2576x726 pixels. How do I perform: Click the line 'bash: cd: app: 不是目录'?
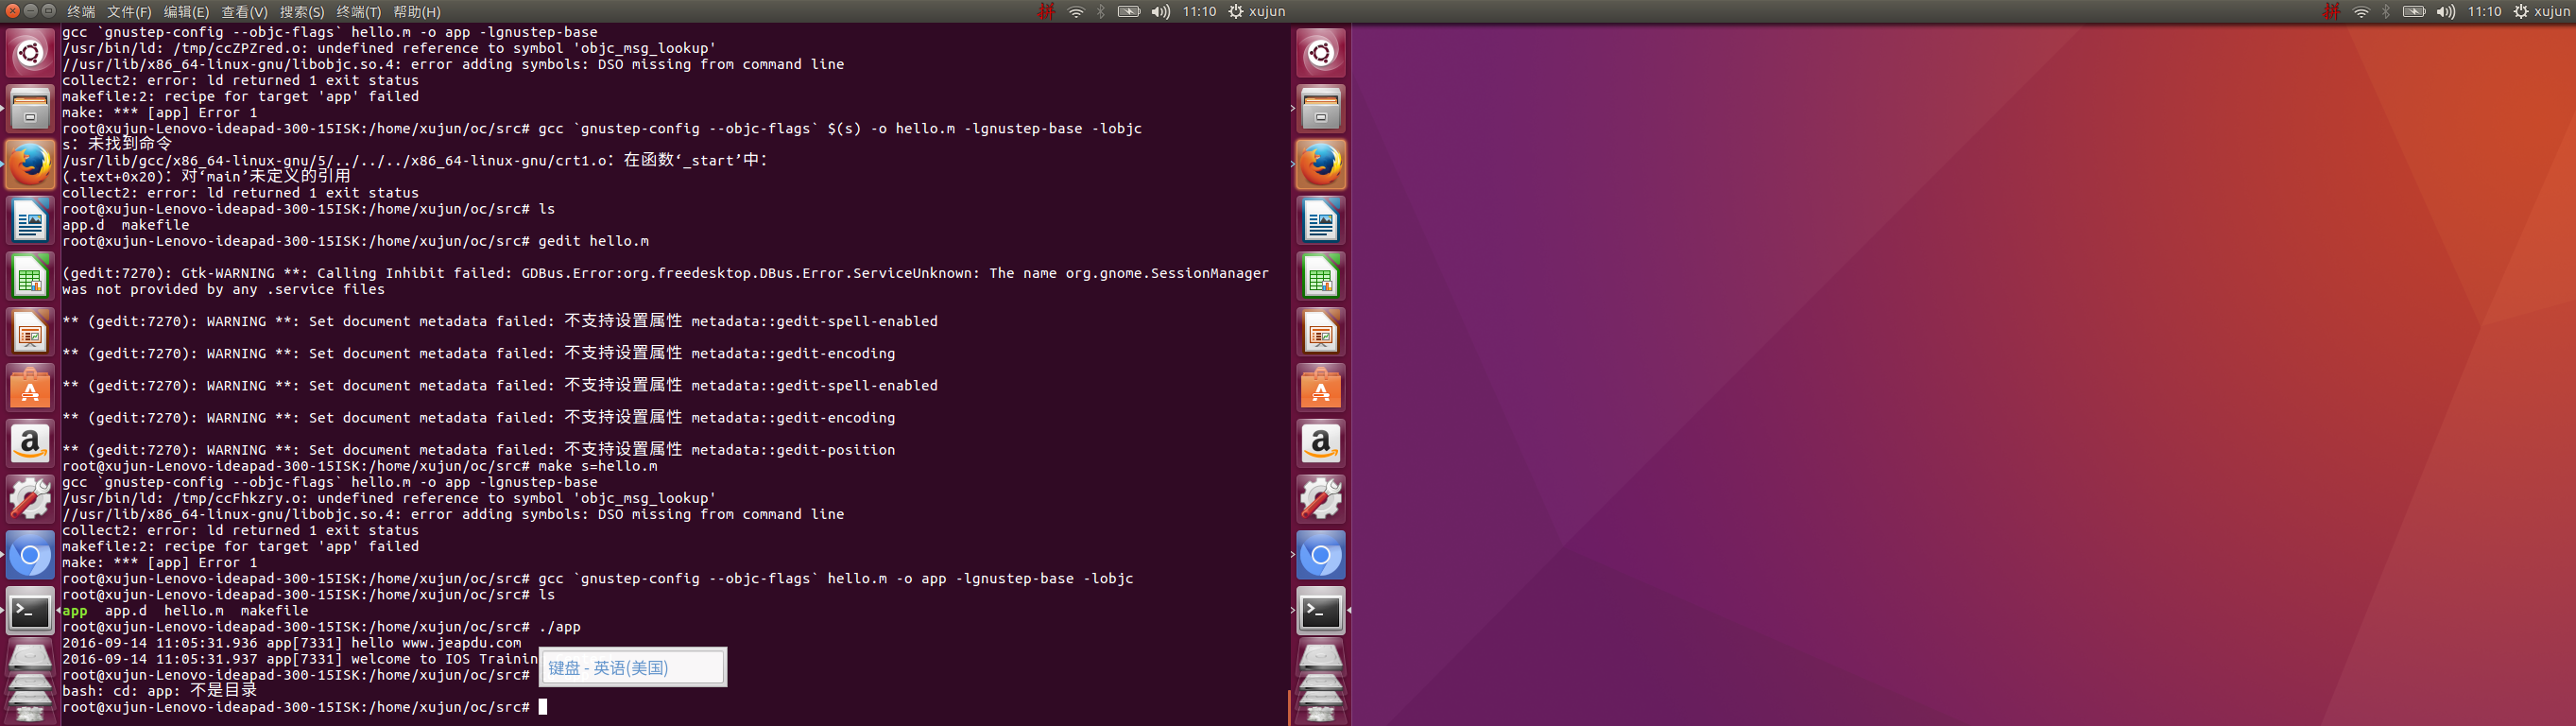pyautogui.click(x=160, y=691)
